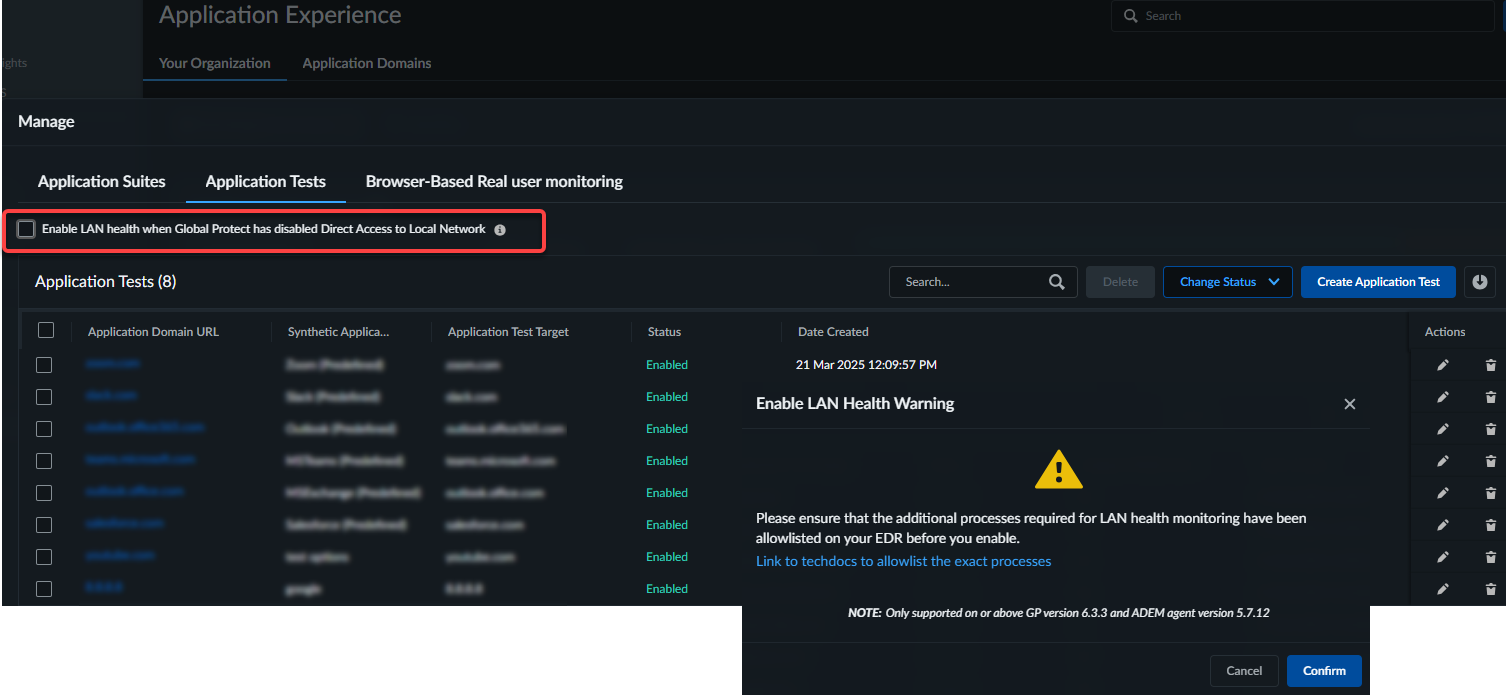Screen dimensions: 1506x695
Task: Enable the LAN health checkbox
Action: 26,230
